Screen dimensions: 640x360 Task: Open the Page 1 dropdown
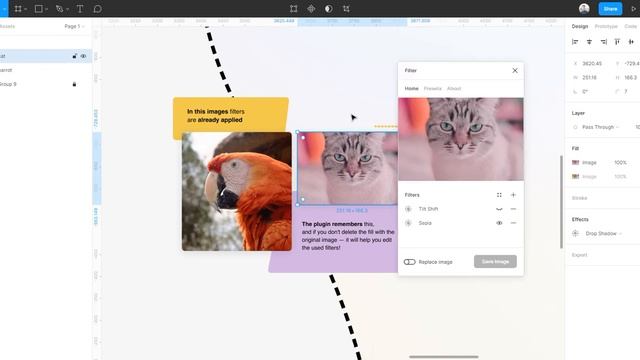pos(74,26)
